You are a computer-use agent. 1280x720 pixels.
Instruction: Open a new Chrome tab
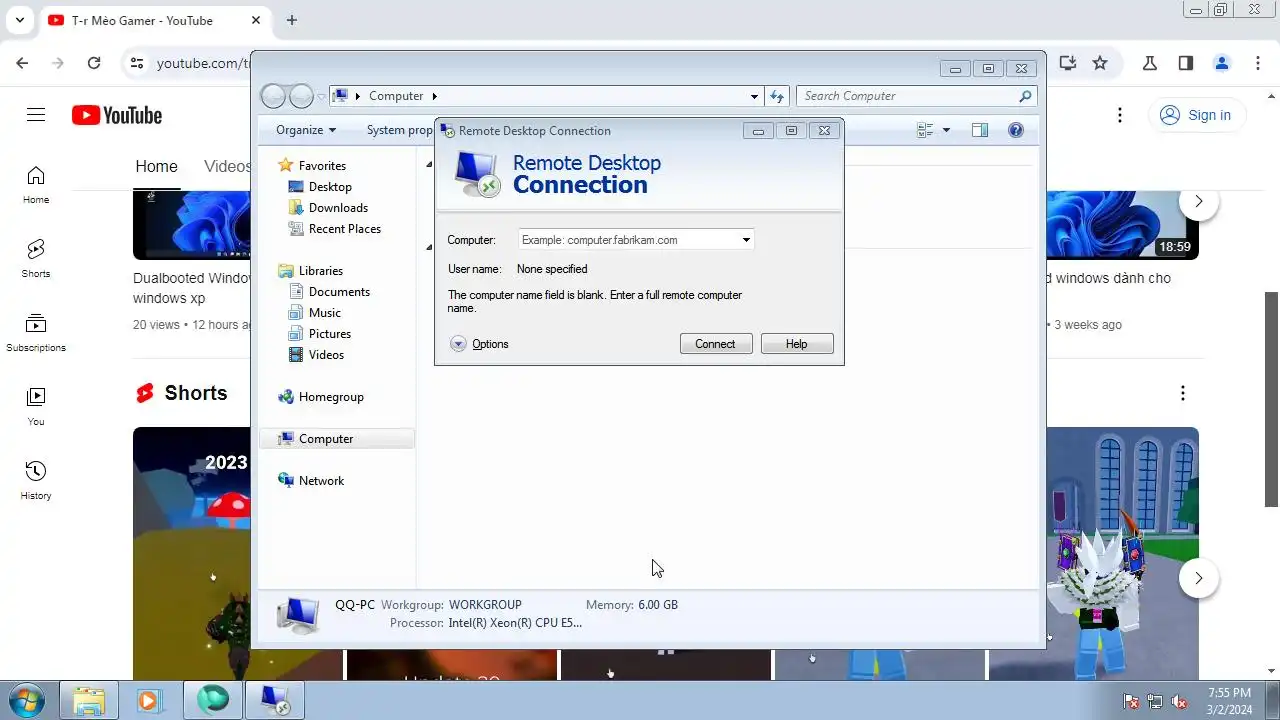(x=292, y=20)
